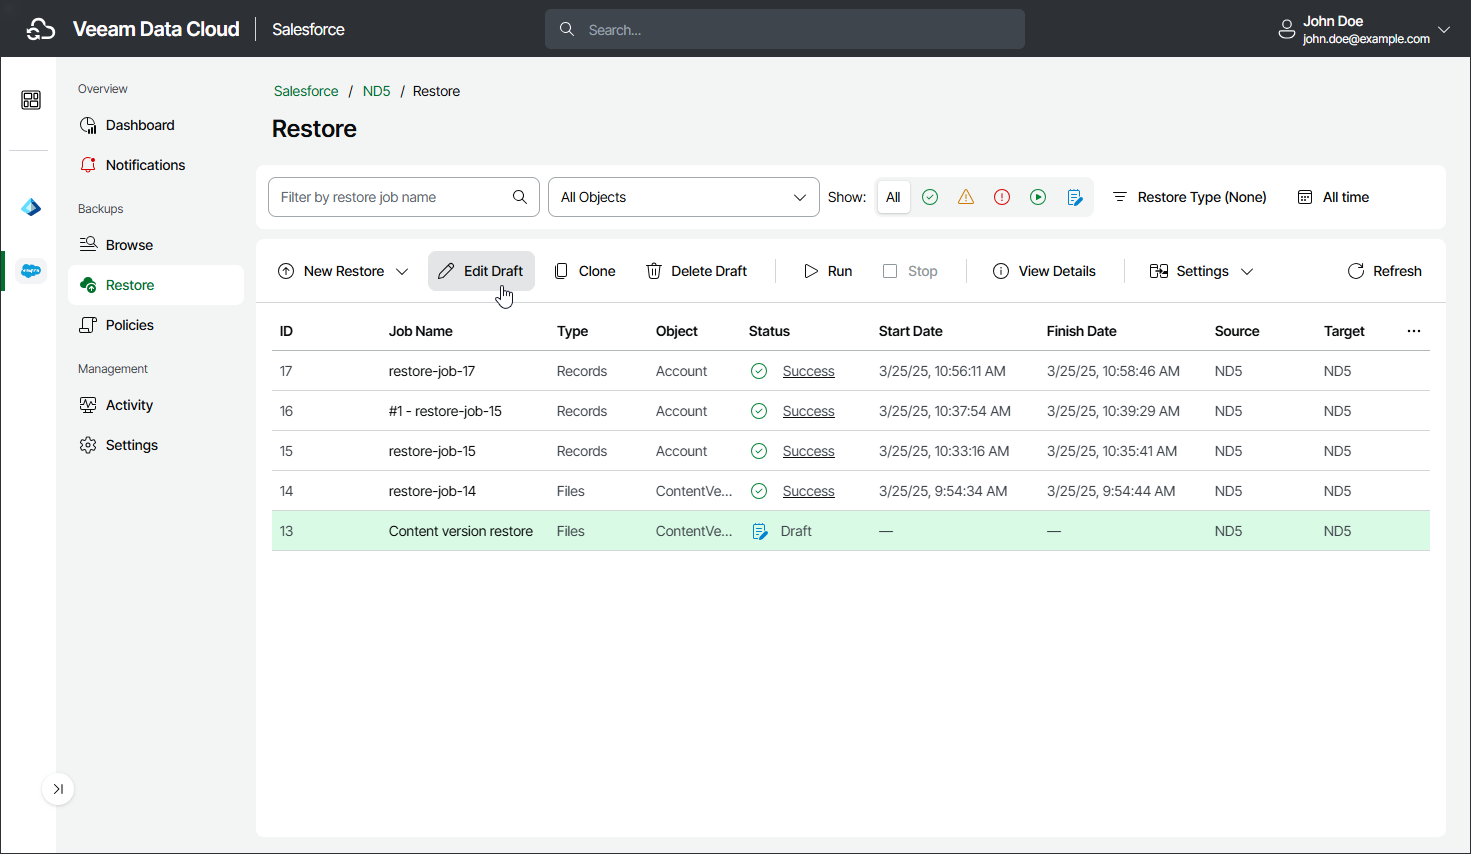The height and width of the screenshot is (854, 1471).
Task: Click Edit Draft button
Action: pyautogui.click(x=481, y=271)
